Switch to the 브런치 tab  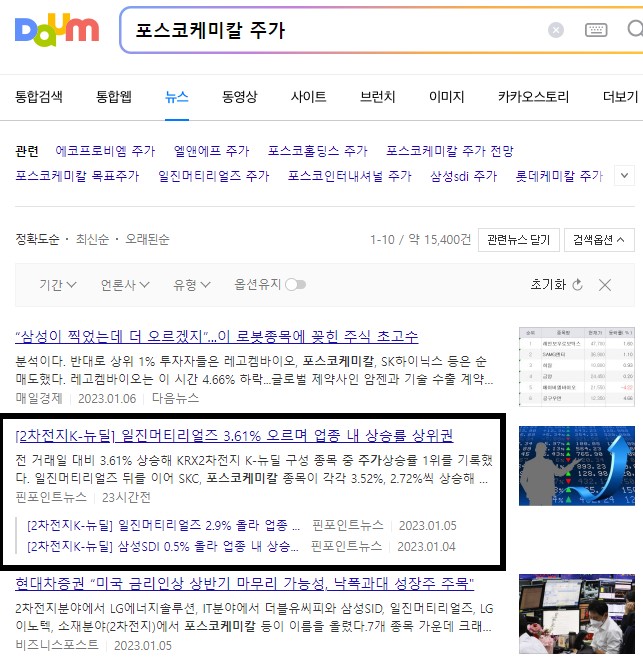(377, 97)
